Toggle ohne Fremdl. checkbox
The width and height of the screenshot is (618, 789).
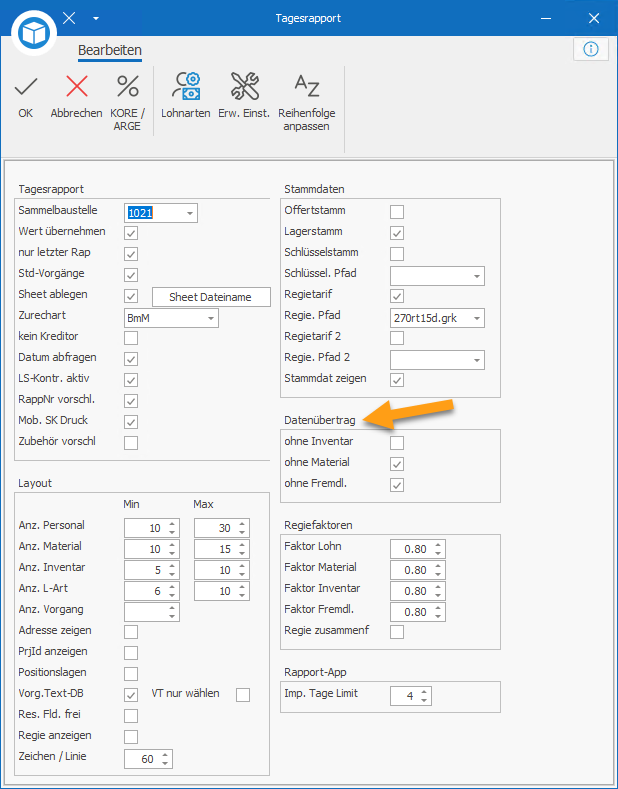coord(397,485)
